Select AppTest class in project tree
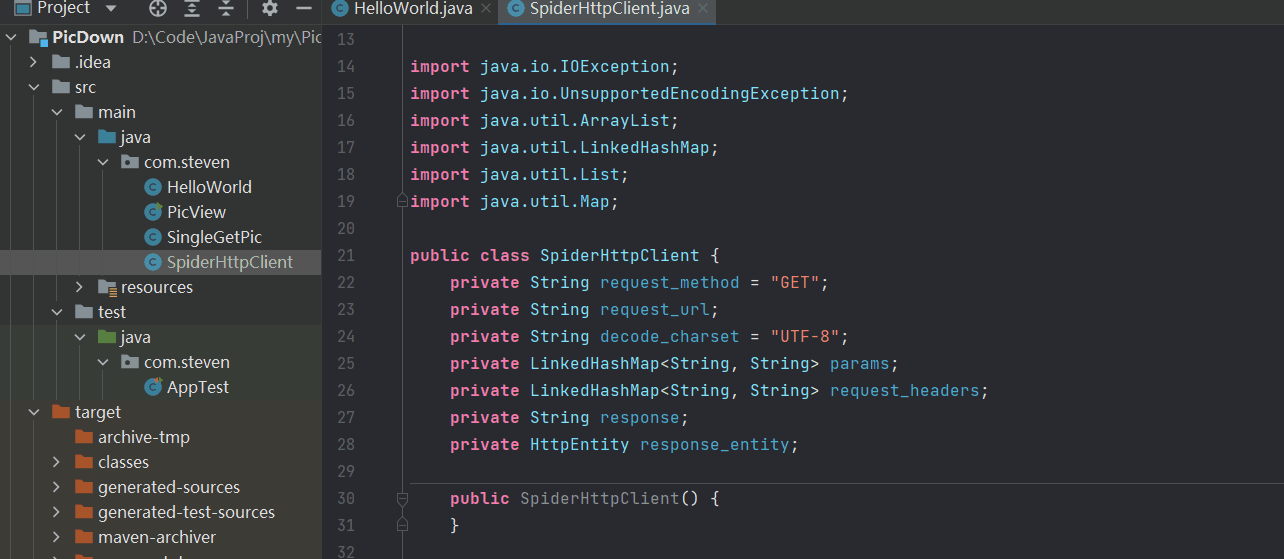This screenshot has height=559, width=1284. click(x=198, y=387)
